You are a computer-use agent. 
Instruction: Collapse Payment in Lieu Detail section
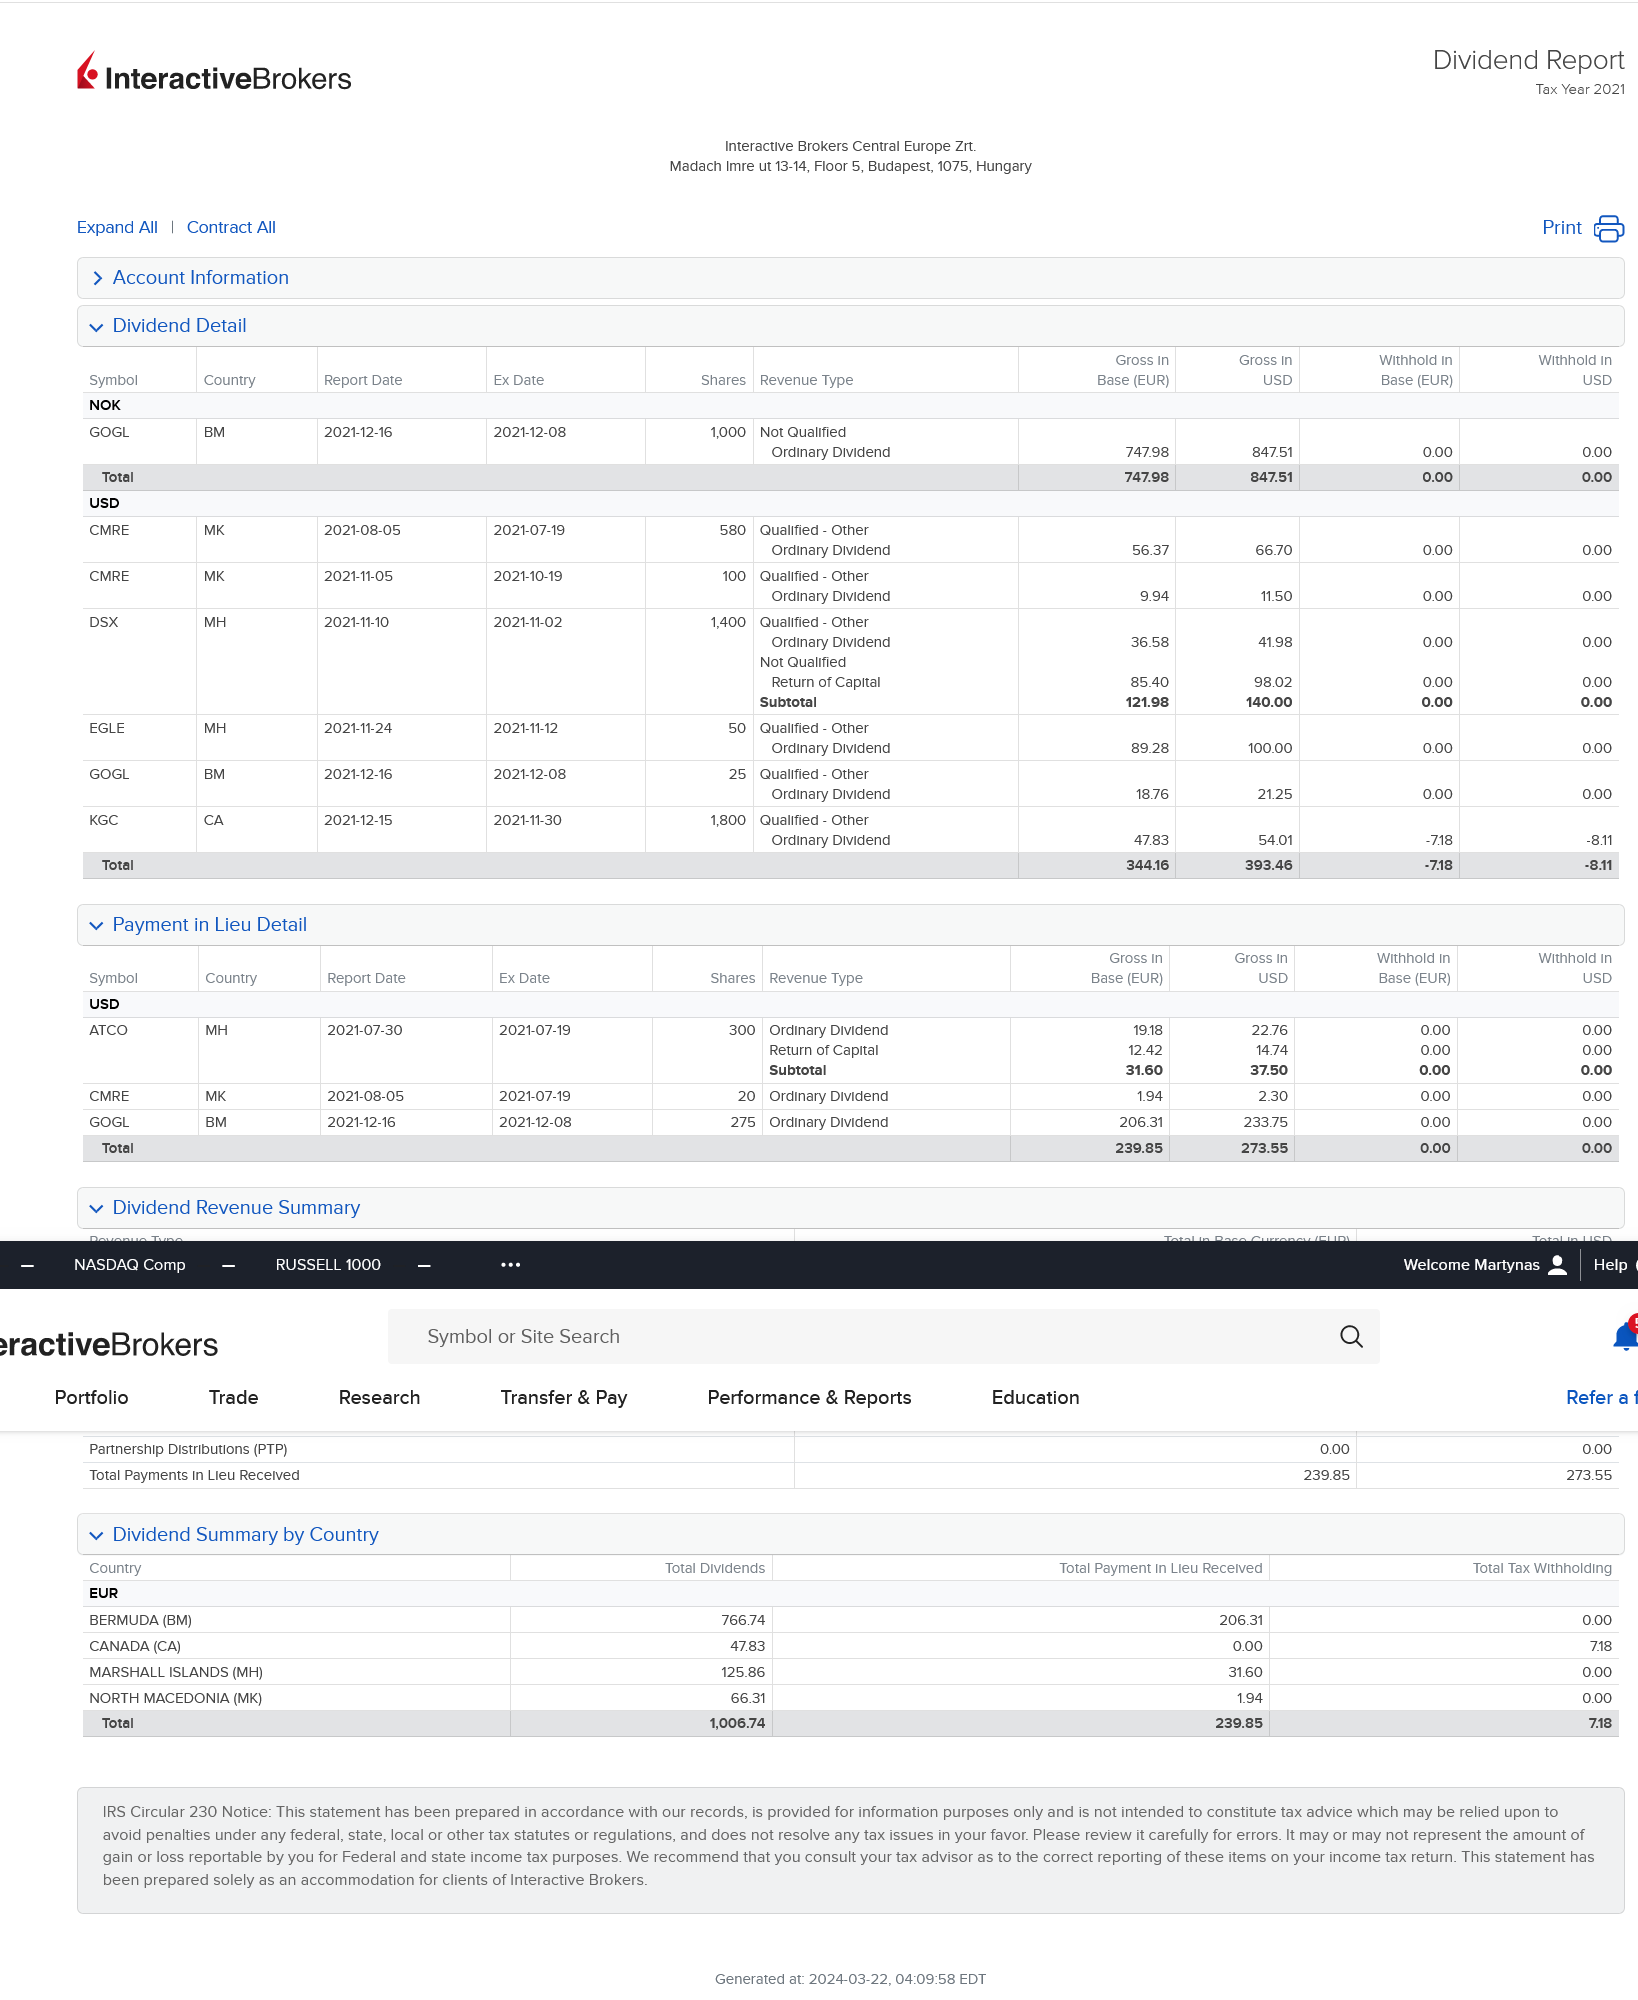tap(850, 925)
